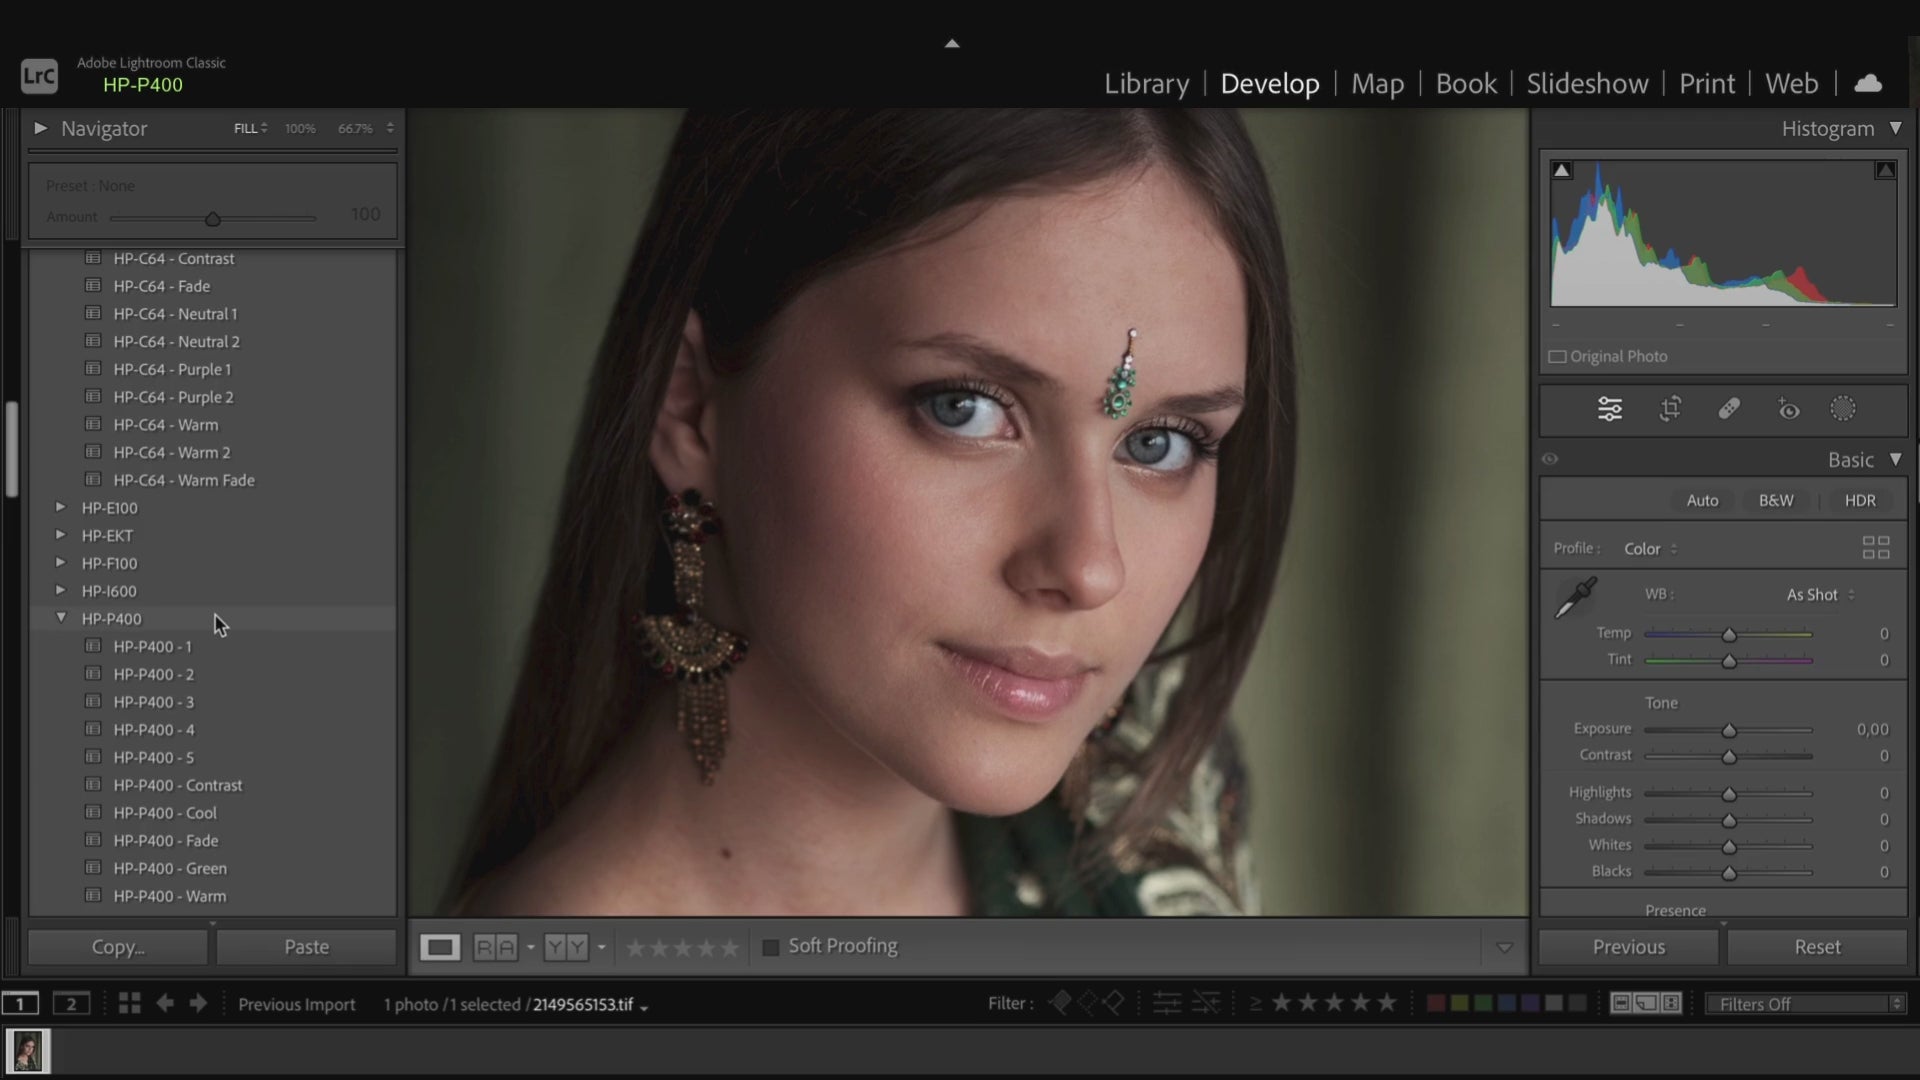The image size is (1920, 1080).
Task: Toggle the Basic panel eye switch
Action: click(x=1550, y=459)
